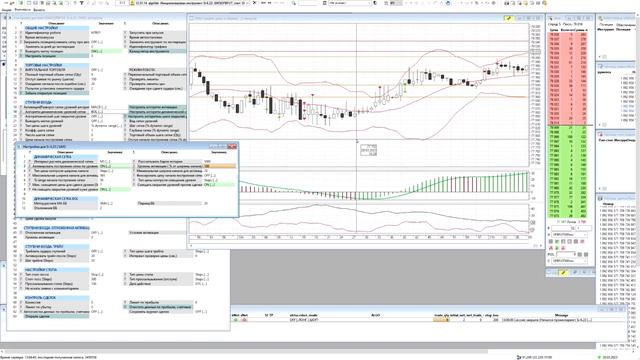Click the yellow lock icon in top toolbar
This screenshot has width=640, height=360.
pyautogui.click(x=132, y=3)
